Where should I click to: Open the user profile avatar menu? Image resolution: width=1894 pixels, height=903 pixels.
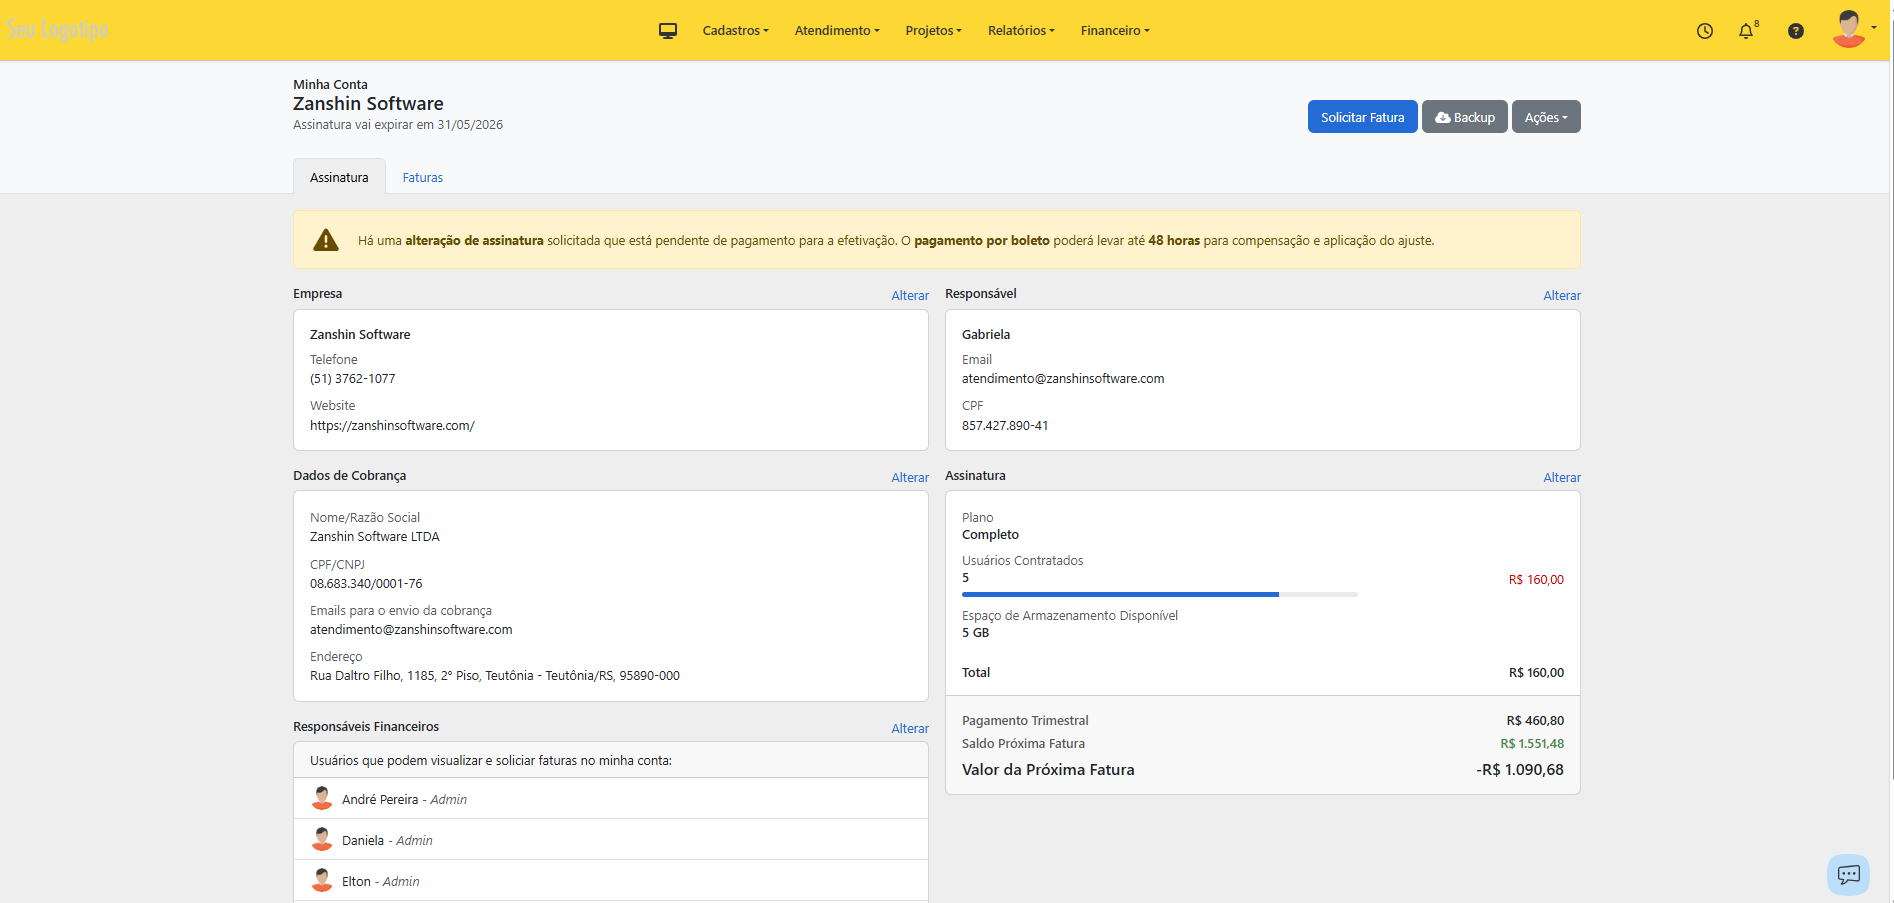[x=1851, y=29]
